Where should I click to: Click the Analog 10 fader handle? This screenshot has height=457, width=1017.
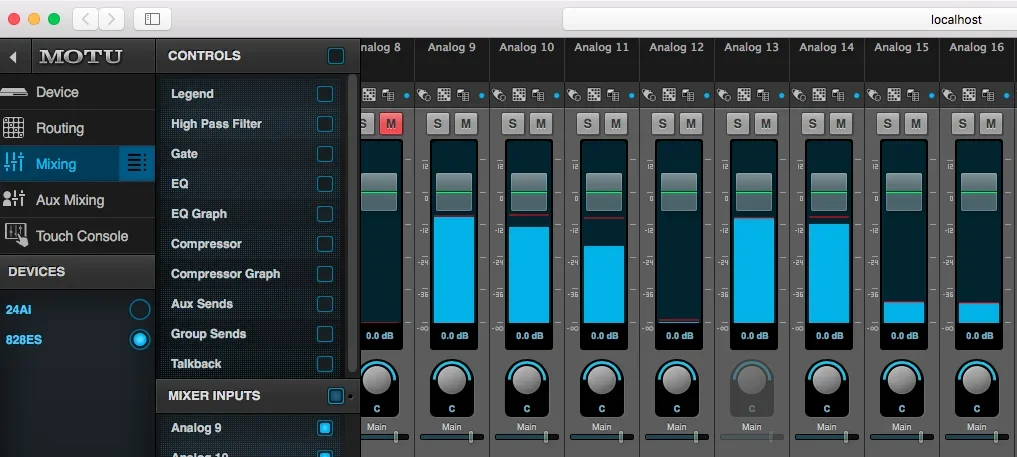[529, 192]
